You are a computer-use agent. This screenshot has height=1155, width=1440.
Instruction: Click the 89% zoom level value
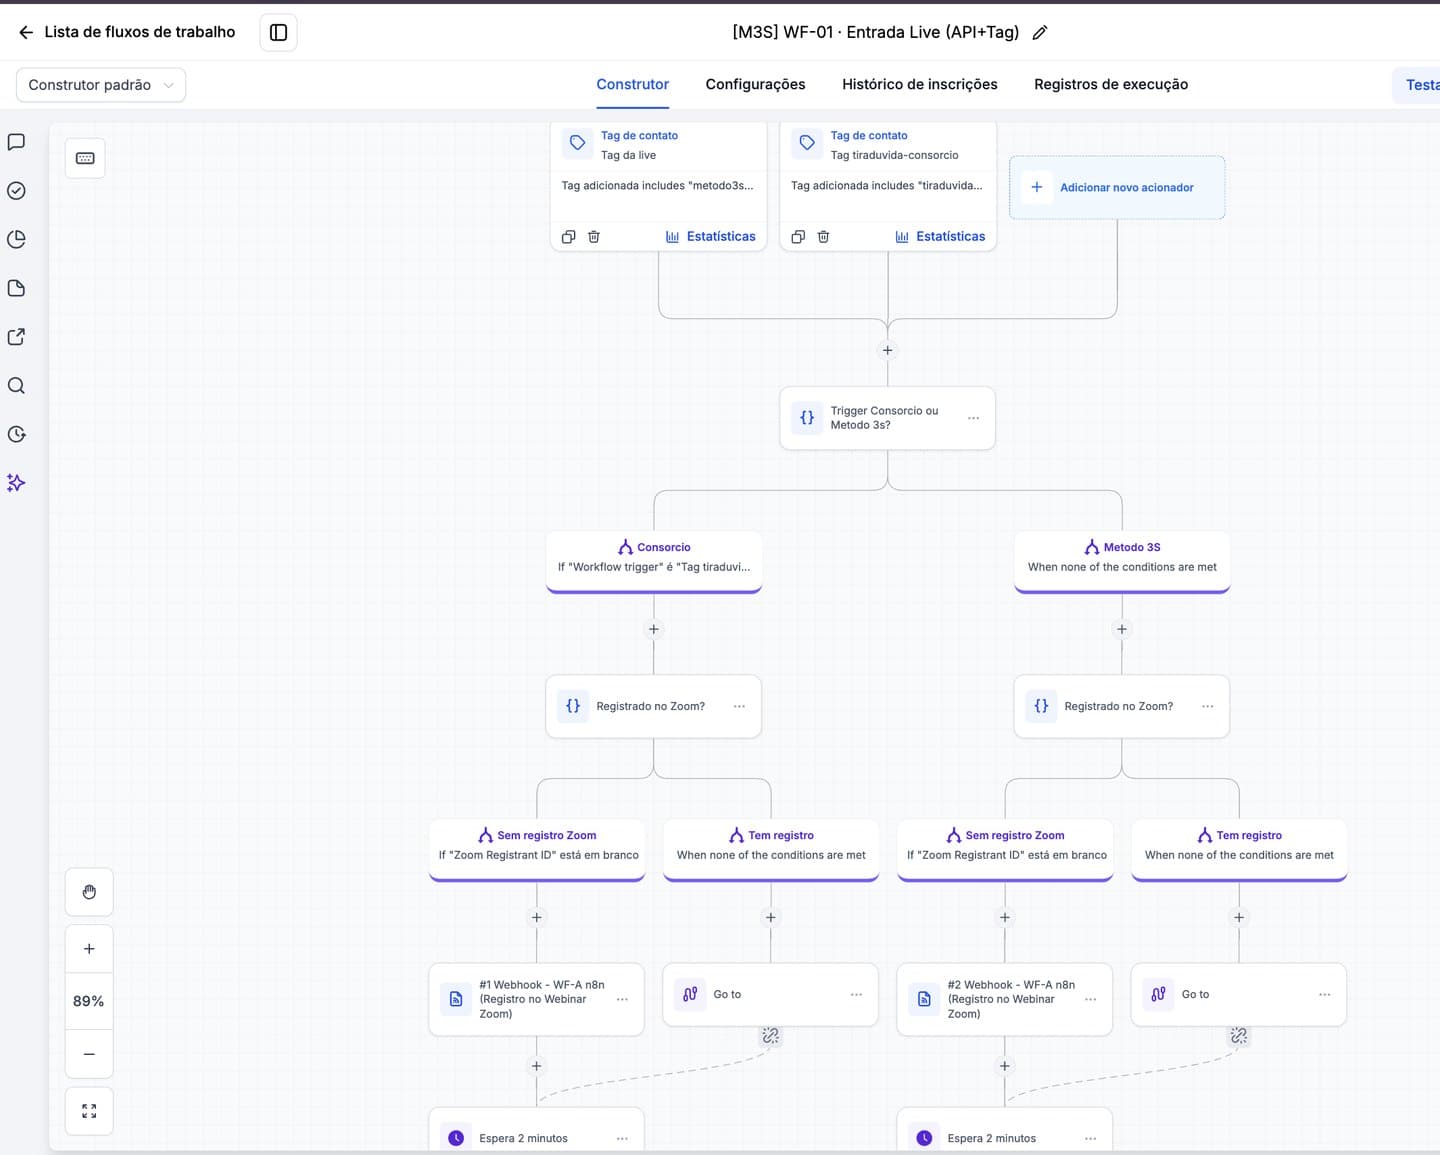point(89,1001)
